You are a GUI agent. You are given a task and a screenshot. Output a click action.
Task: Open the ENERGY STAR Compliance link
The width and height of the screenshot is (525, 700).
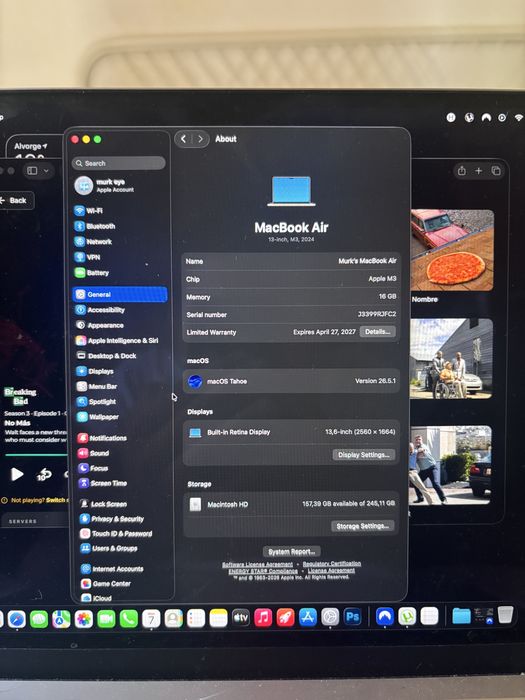263,571
